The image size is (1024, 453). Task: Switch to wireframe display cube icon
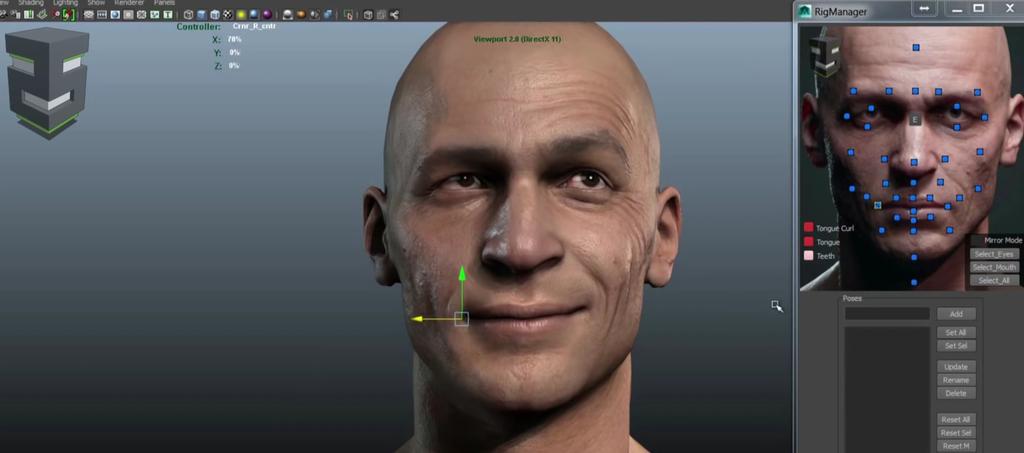(188, 14)
